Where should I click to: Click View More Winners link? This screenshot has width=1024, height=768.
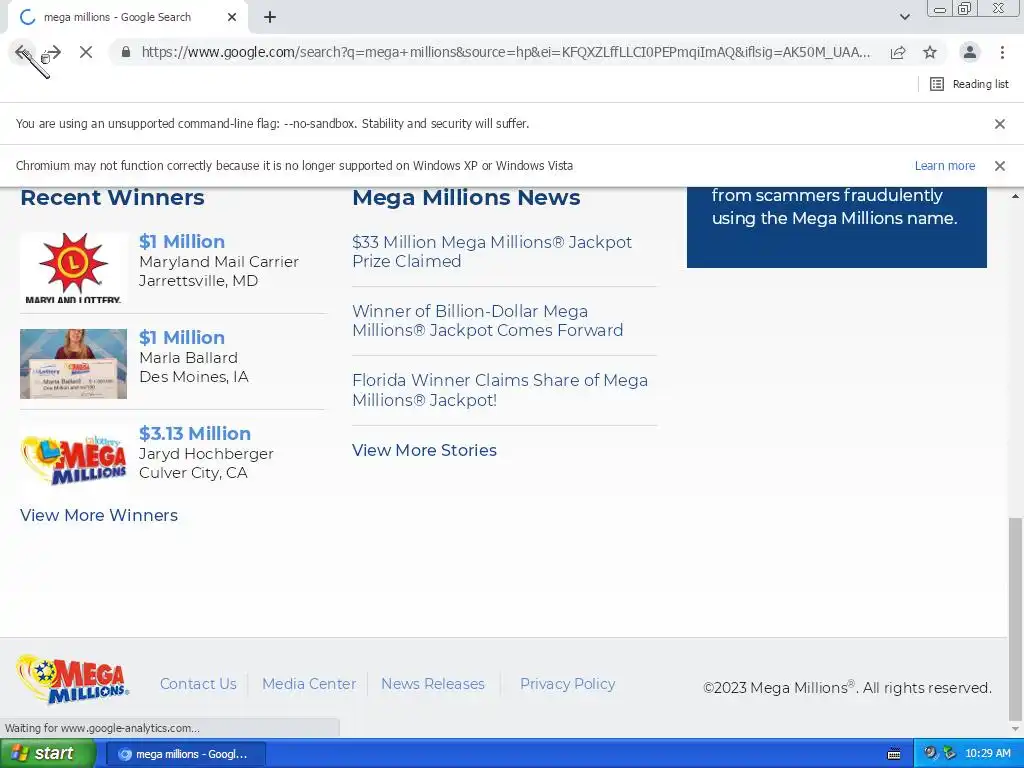coord(99,515)
